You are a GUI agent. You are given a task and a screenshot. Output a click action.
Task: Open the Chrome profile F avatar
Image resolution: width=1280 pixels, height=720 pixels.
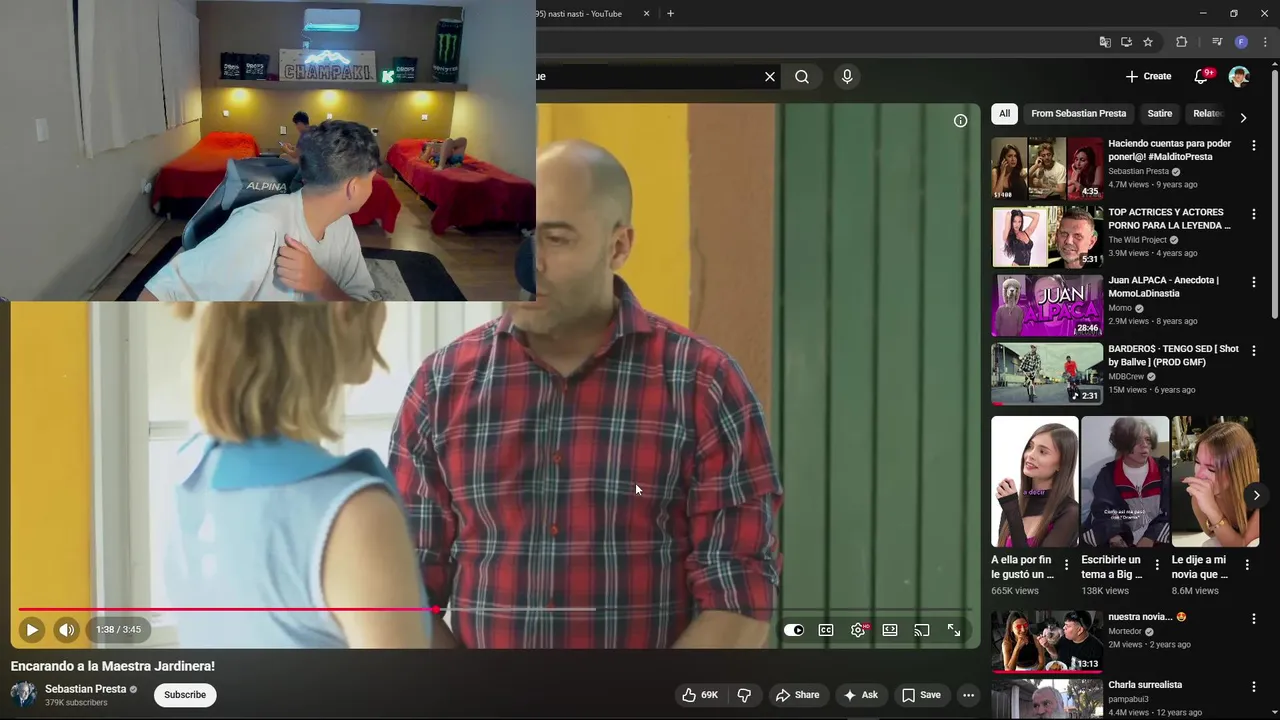pyautogui.click(x=1241, y=42)
